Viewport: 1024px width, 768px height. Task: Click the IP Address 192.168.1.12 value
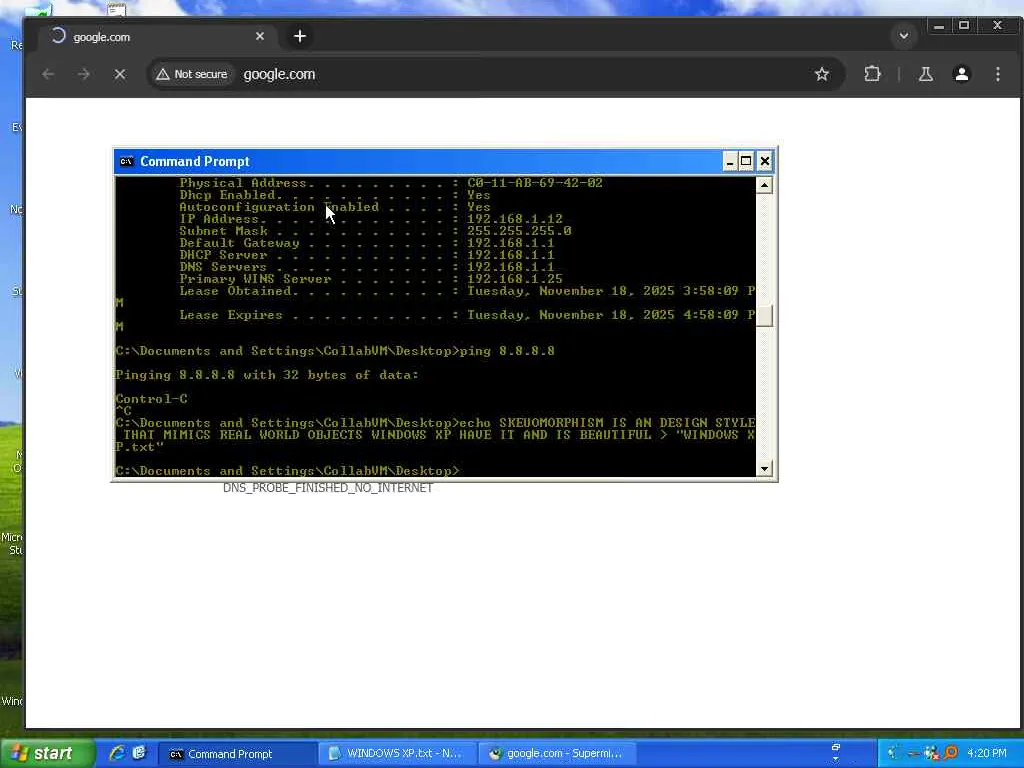pyautogui.click(x=515, y=219)
